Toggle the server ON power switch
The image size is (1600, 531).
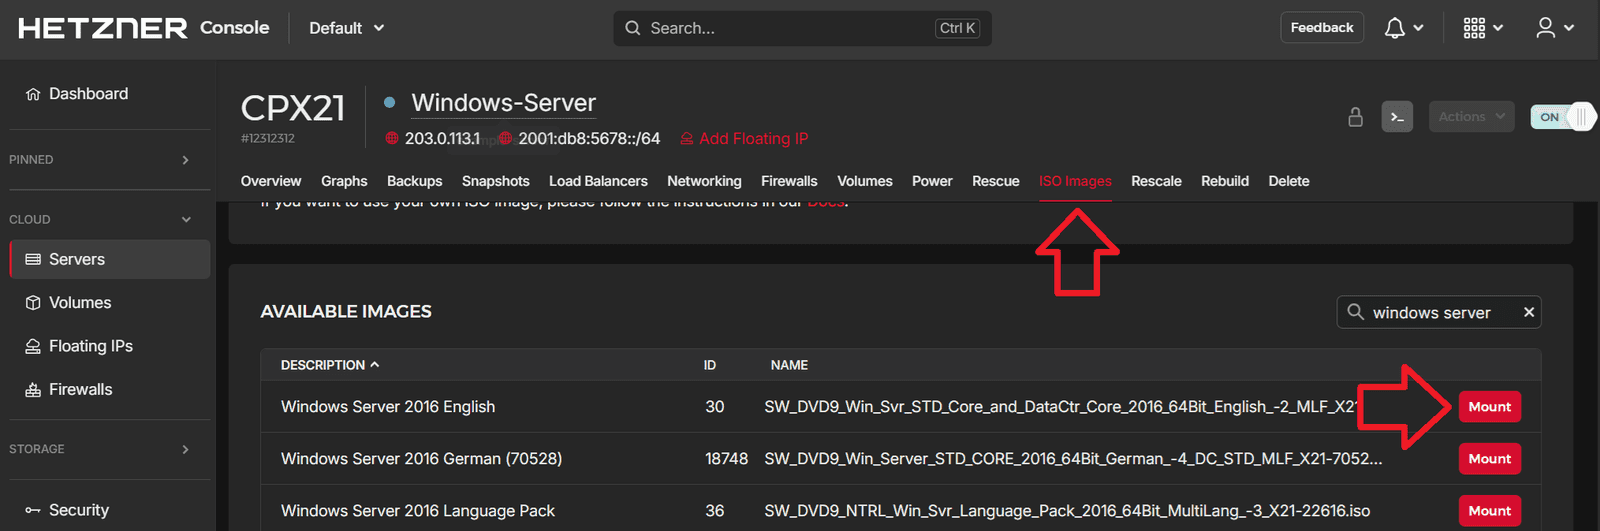point(1562,117)
